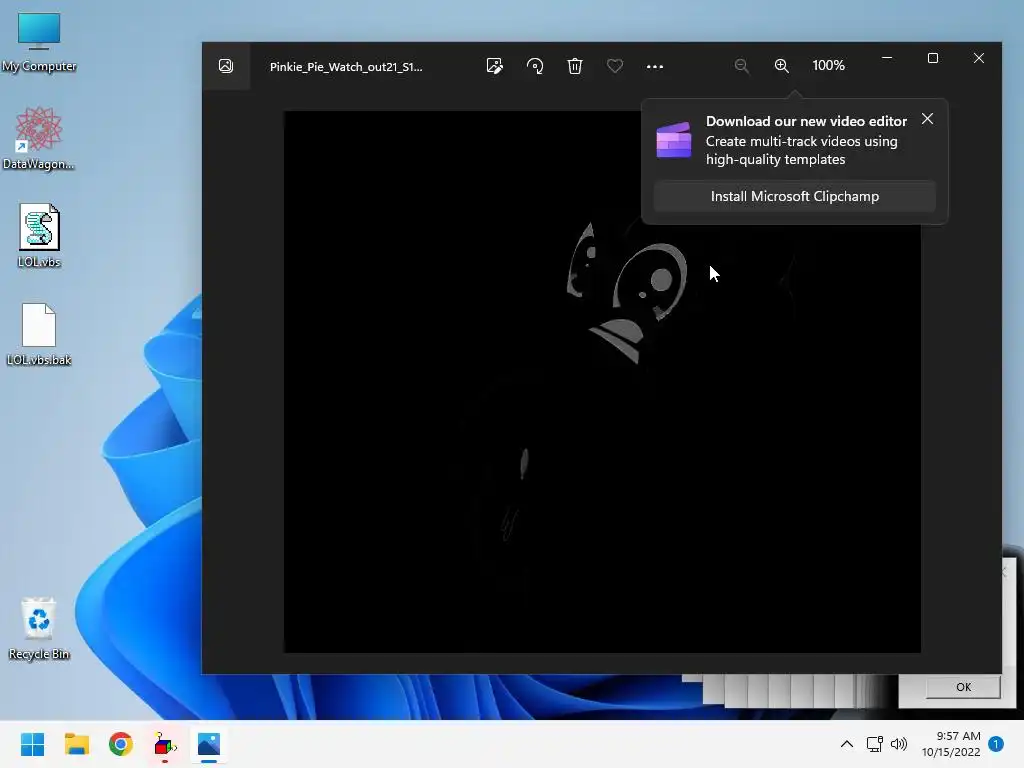Select the LOL.vbs.bak file
This screenshot has width=1024, height=768.
(x=39, y=334)
